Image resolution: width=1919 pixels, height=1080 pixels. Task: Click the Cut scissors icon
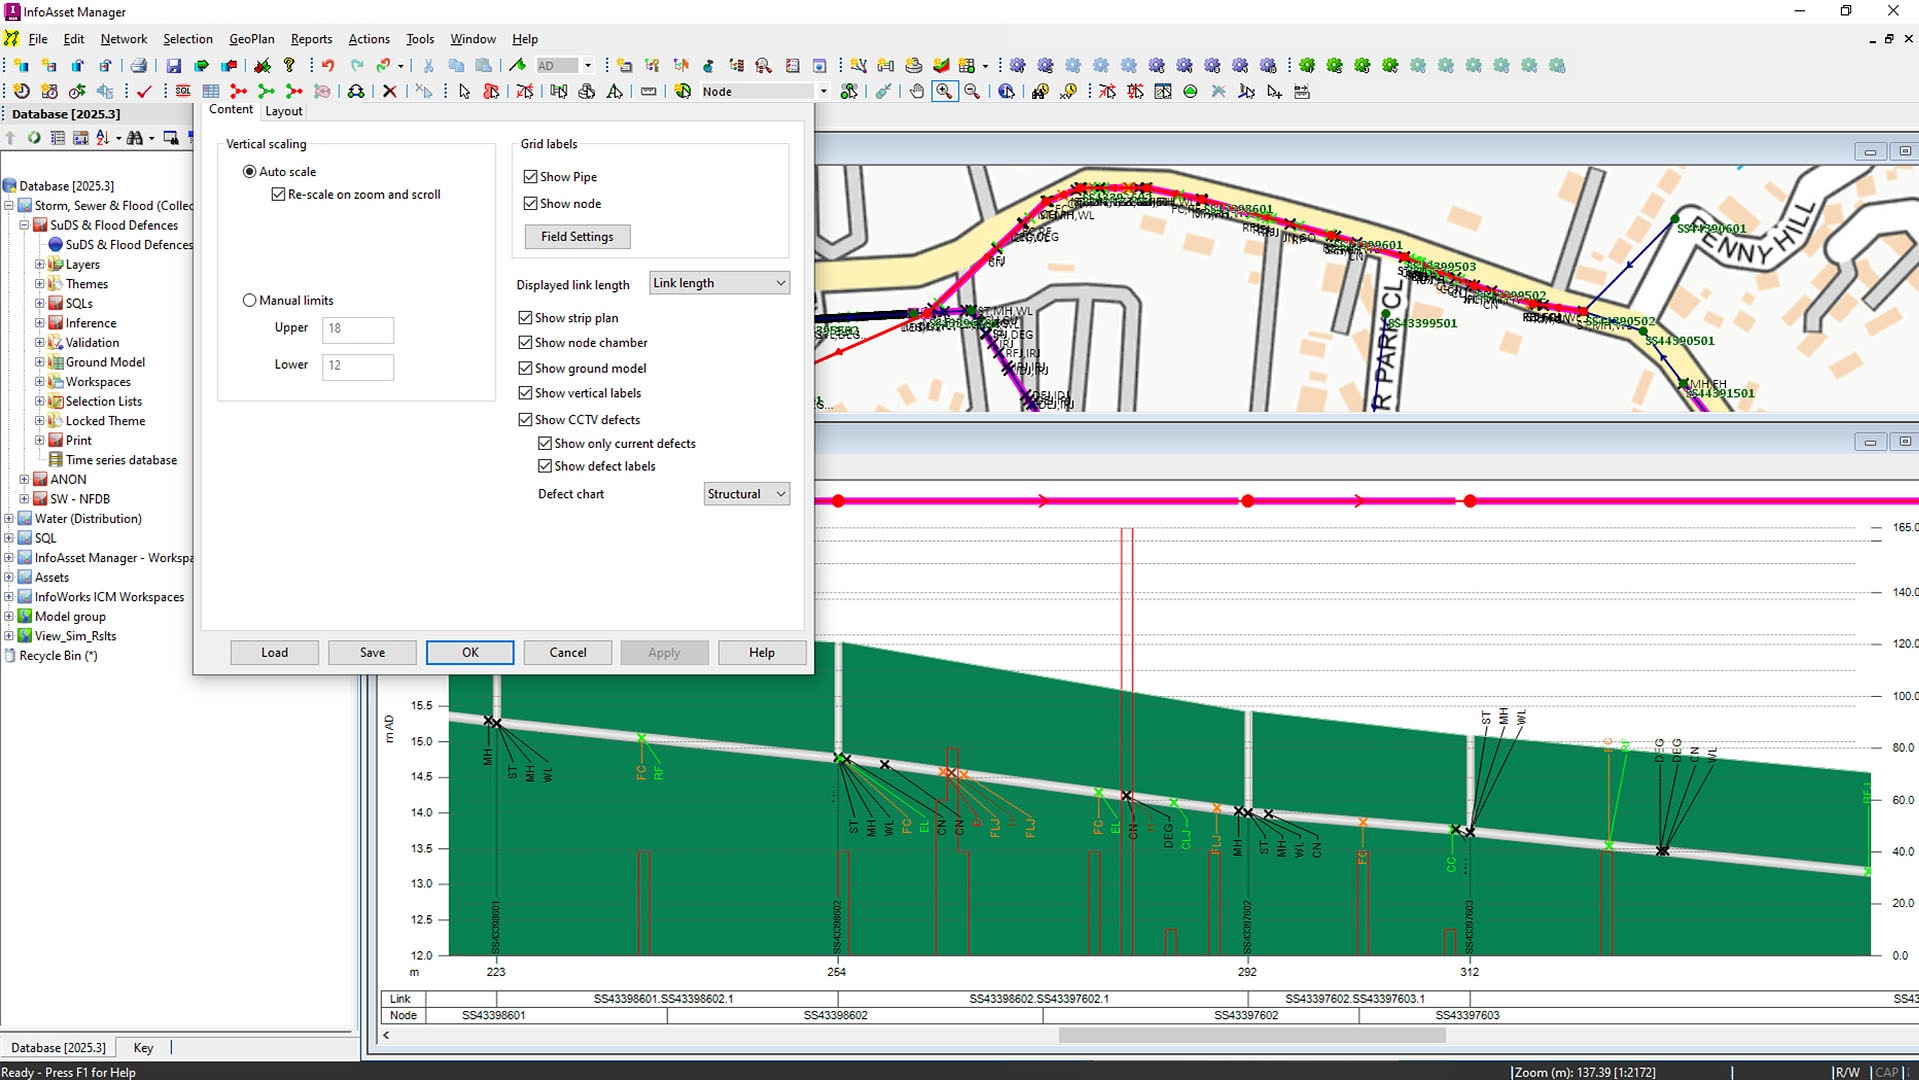[428, 66]
